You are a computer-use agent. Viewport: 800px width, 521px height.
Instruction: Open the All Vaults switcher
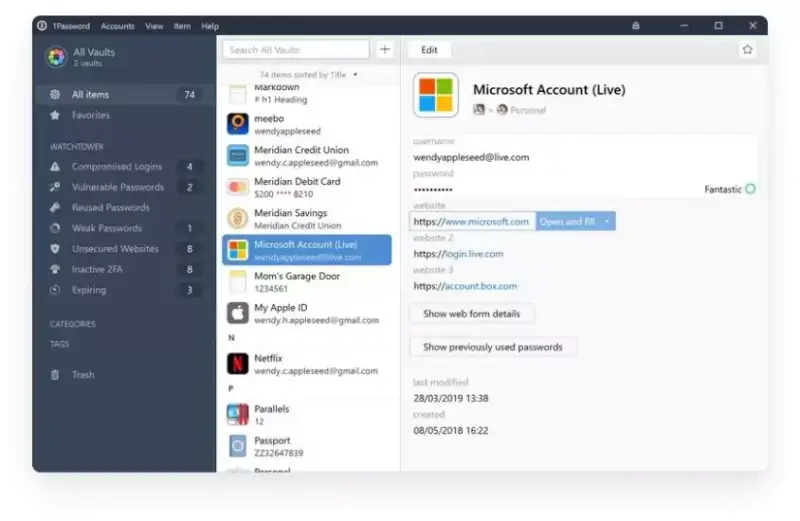point(94,57)
